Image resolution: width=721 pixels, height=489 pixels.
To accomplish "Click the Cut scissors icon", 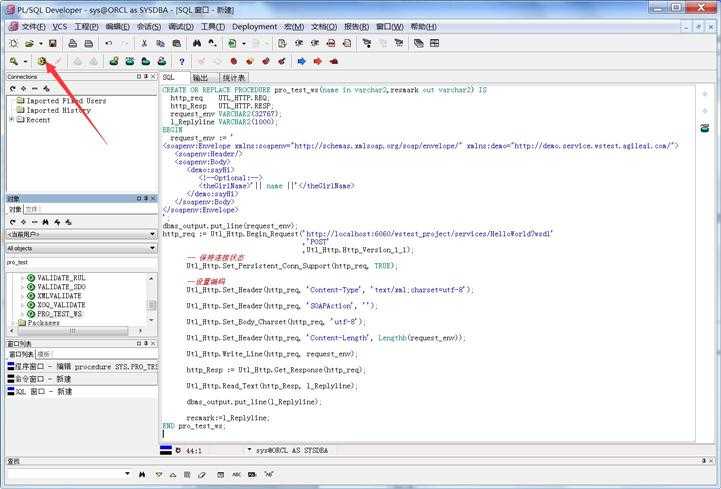I will click(144, 44).
